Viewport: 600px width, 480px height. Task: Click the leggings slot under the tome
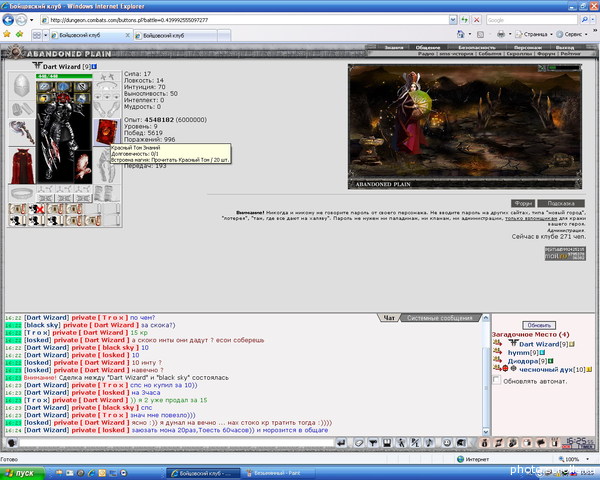click(x=107, y=166)
